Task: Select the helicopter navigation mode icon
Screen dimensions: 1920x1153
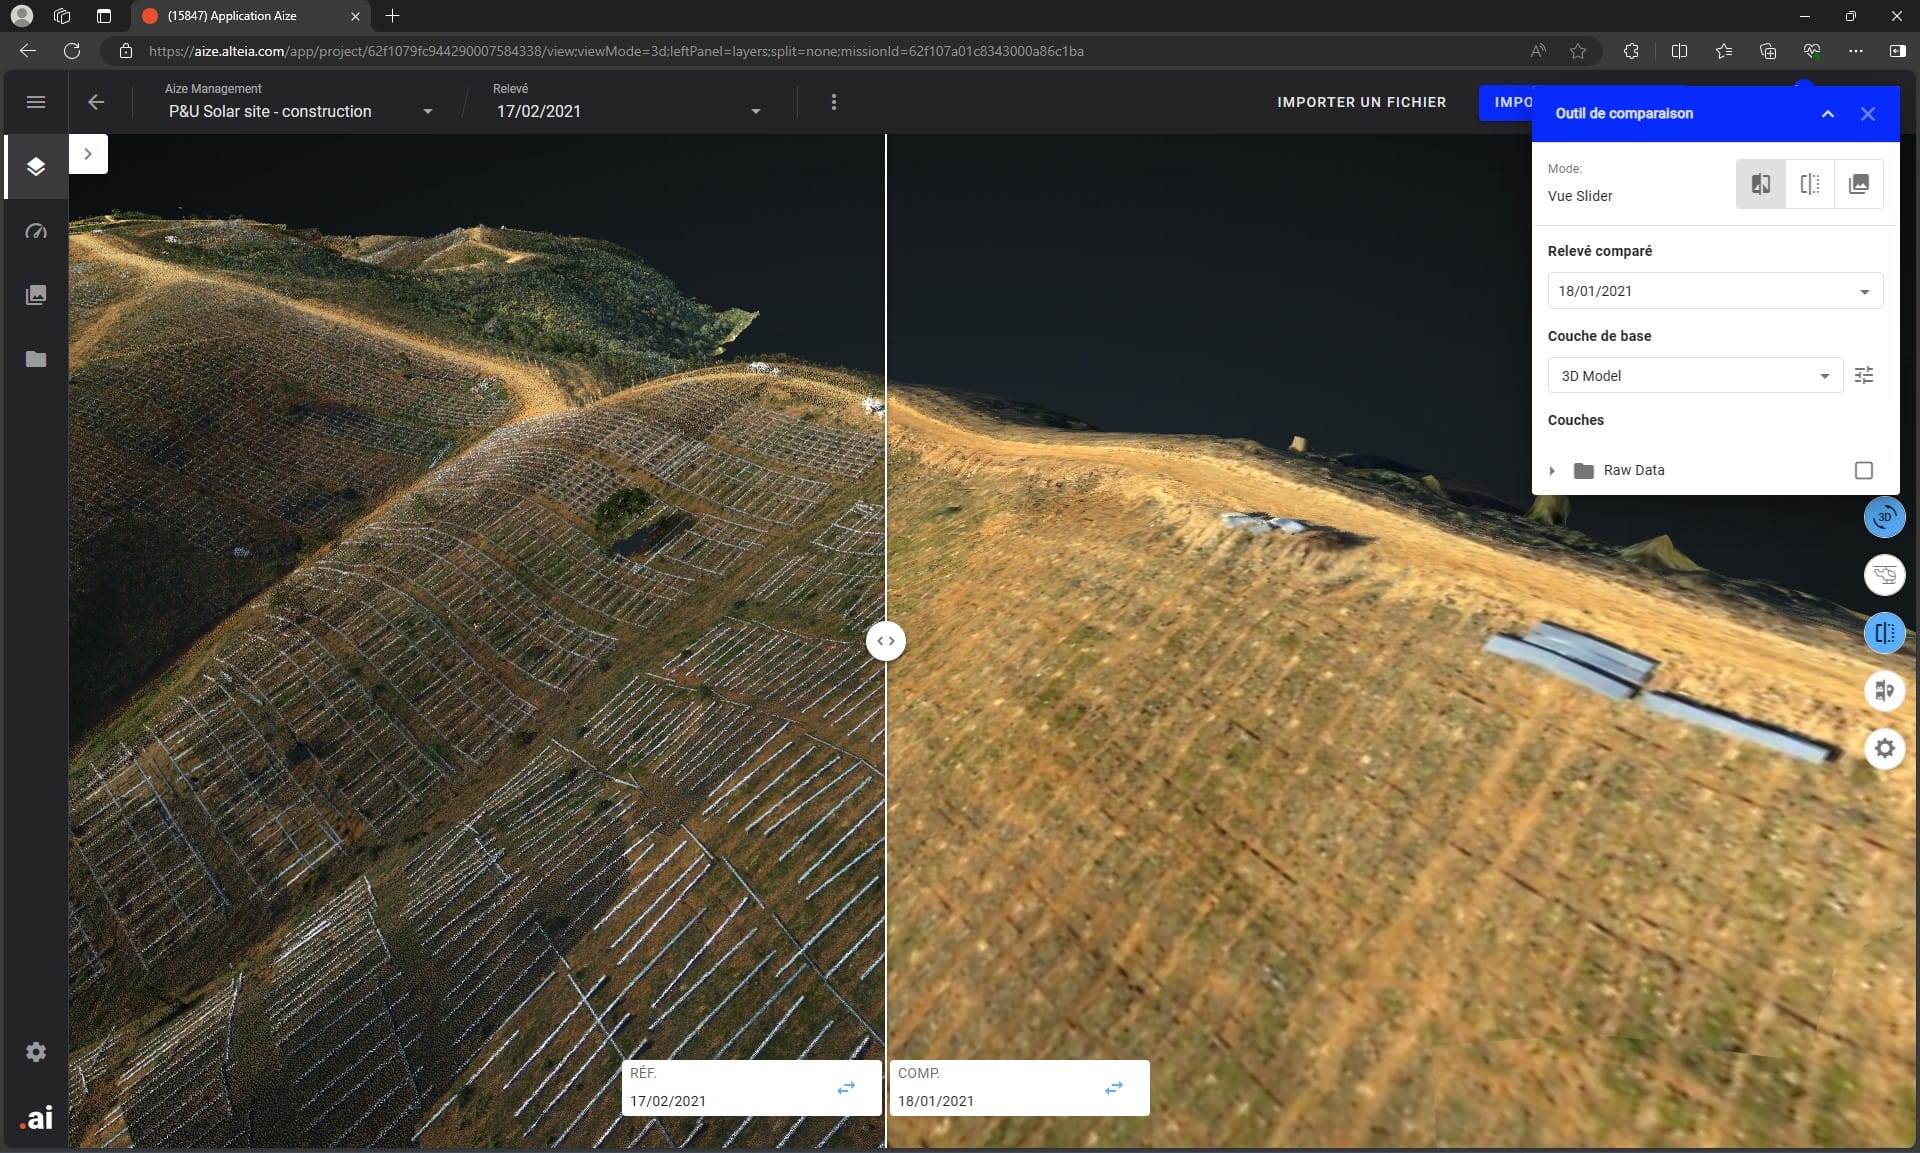Action: point(1884,575)
